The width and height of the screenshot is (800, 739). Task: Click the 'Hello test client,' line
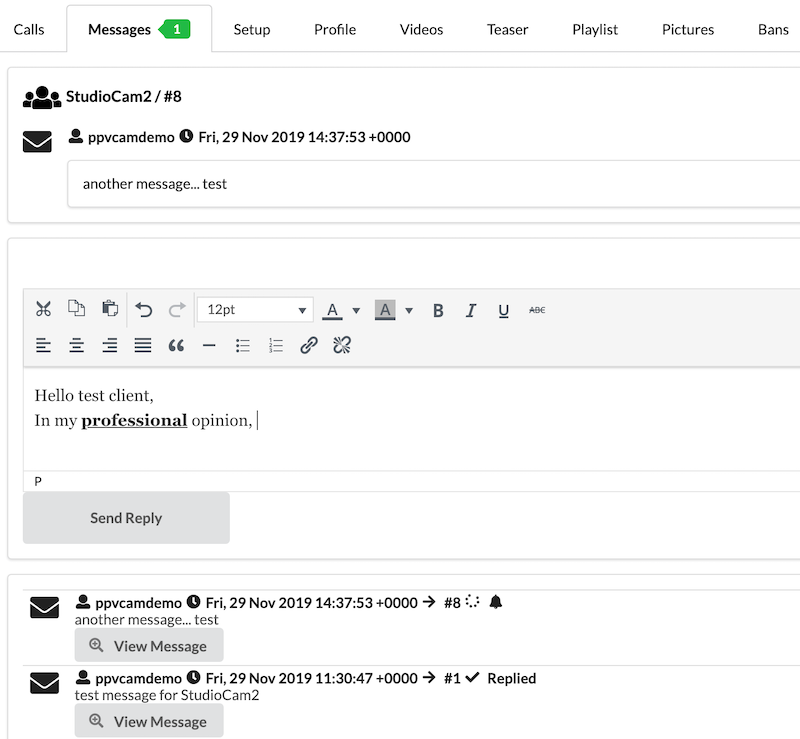pyautogui.click(x=94, y=396)
